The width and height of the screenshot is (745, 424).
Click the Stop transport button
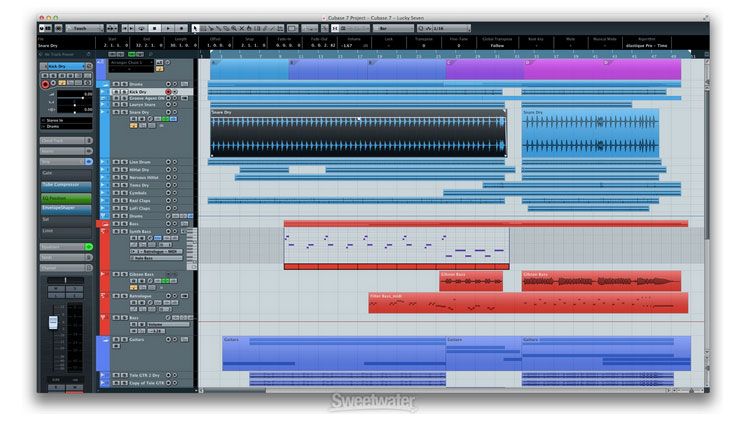154,29
